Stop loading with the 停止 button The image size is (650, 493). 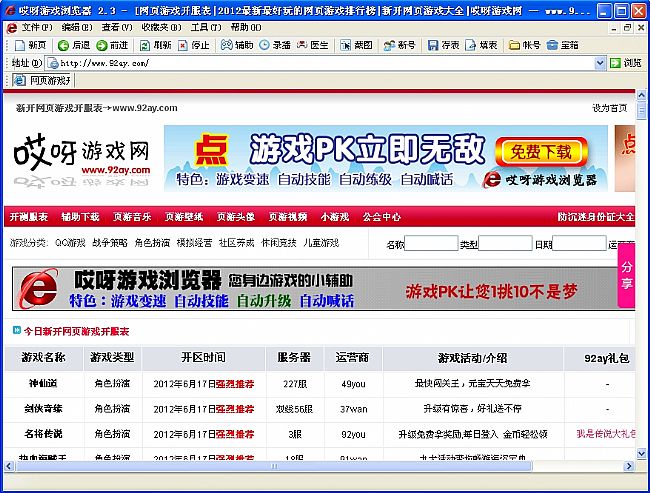point(194,45)
